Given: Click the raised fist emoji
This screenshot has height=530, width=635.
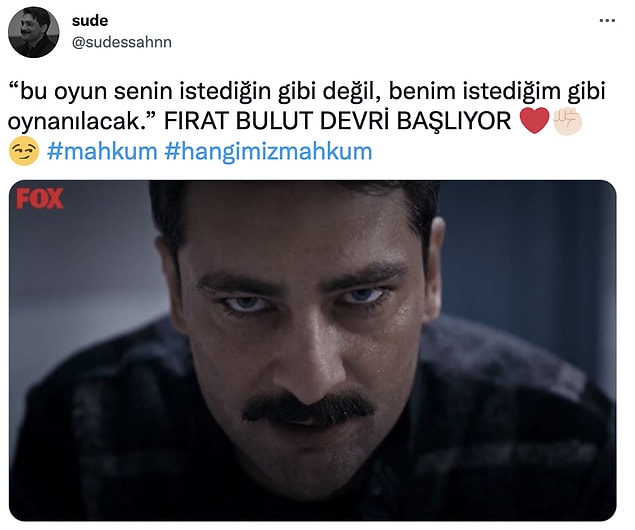Looking at the screenshot, I should click(567, 121).
